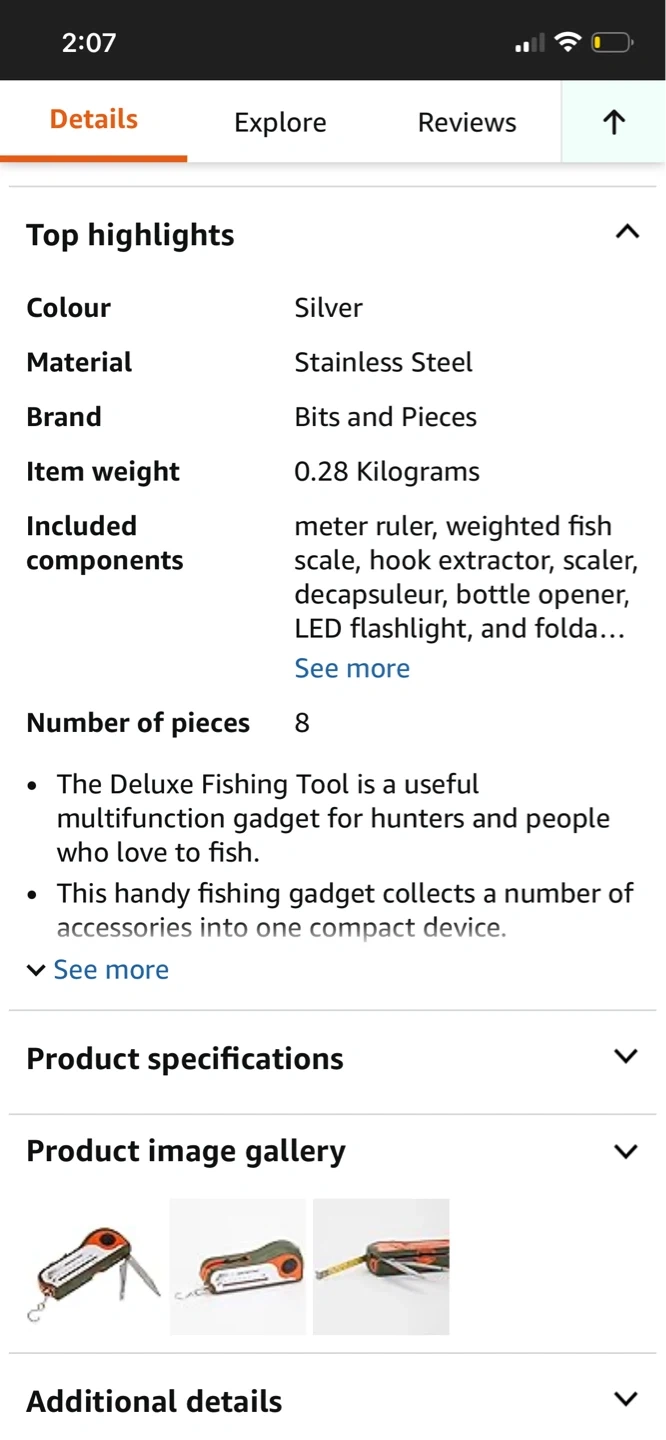Show more bullet point highlights

pyautogui.click(x=111, y=969)
